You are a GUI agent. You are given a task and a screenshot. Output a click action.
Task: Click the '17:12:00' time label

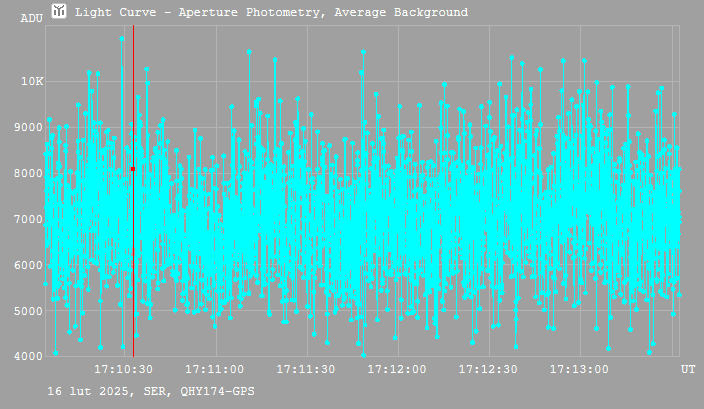coord(397,369)
